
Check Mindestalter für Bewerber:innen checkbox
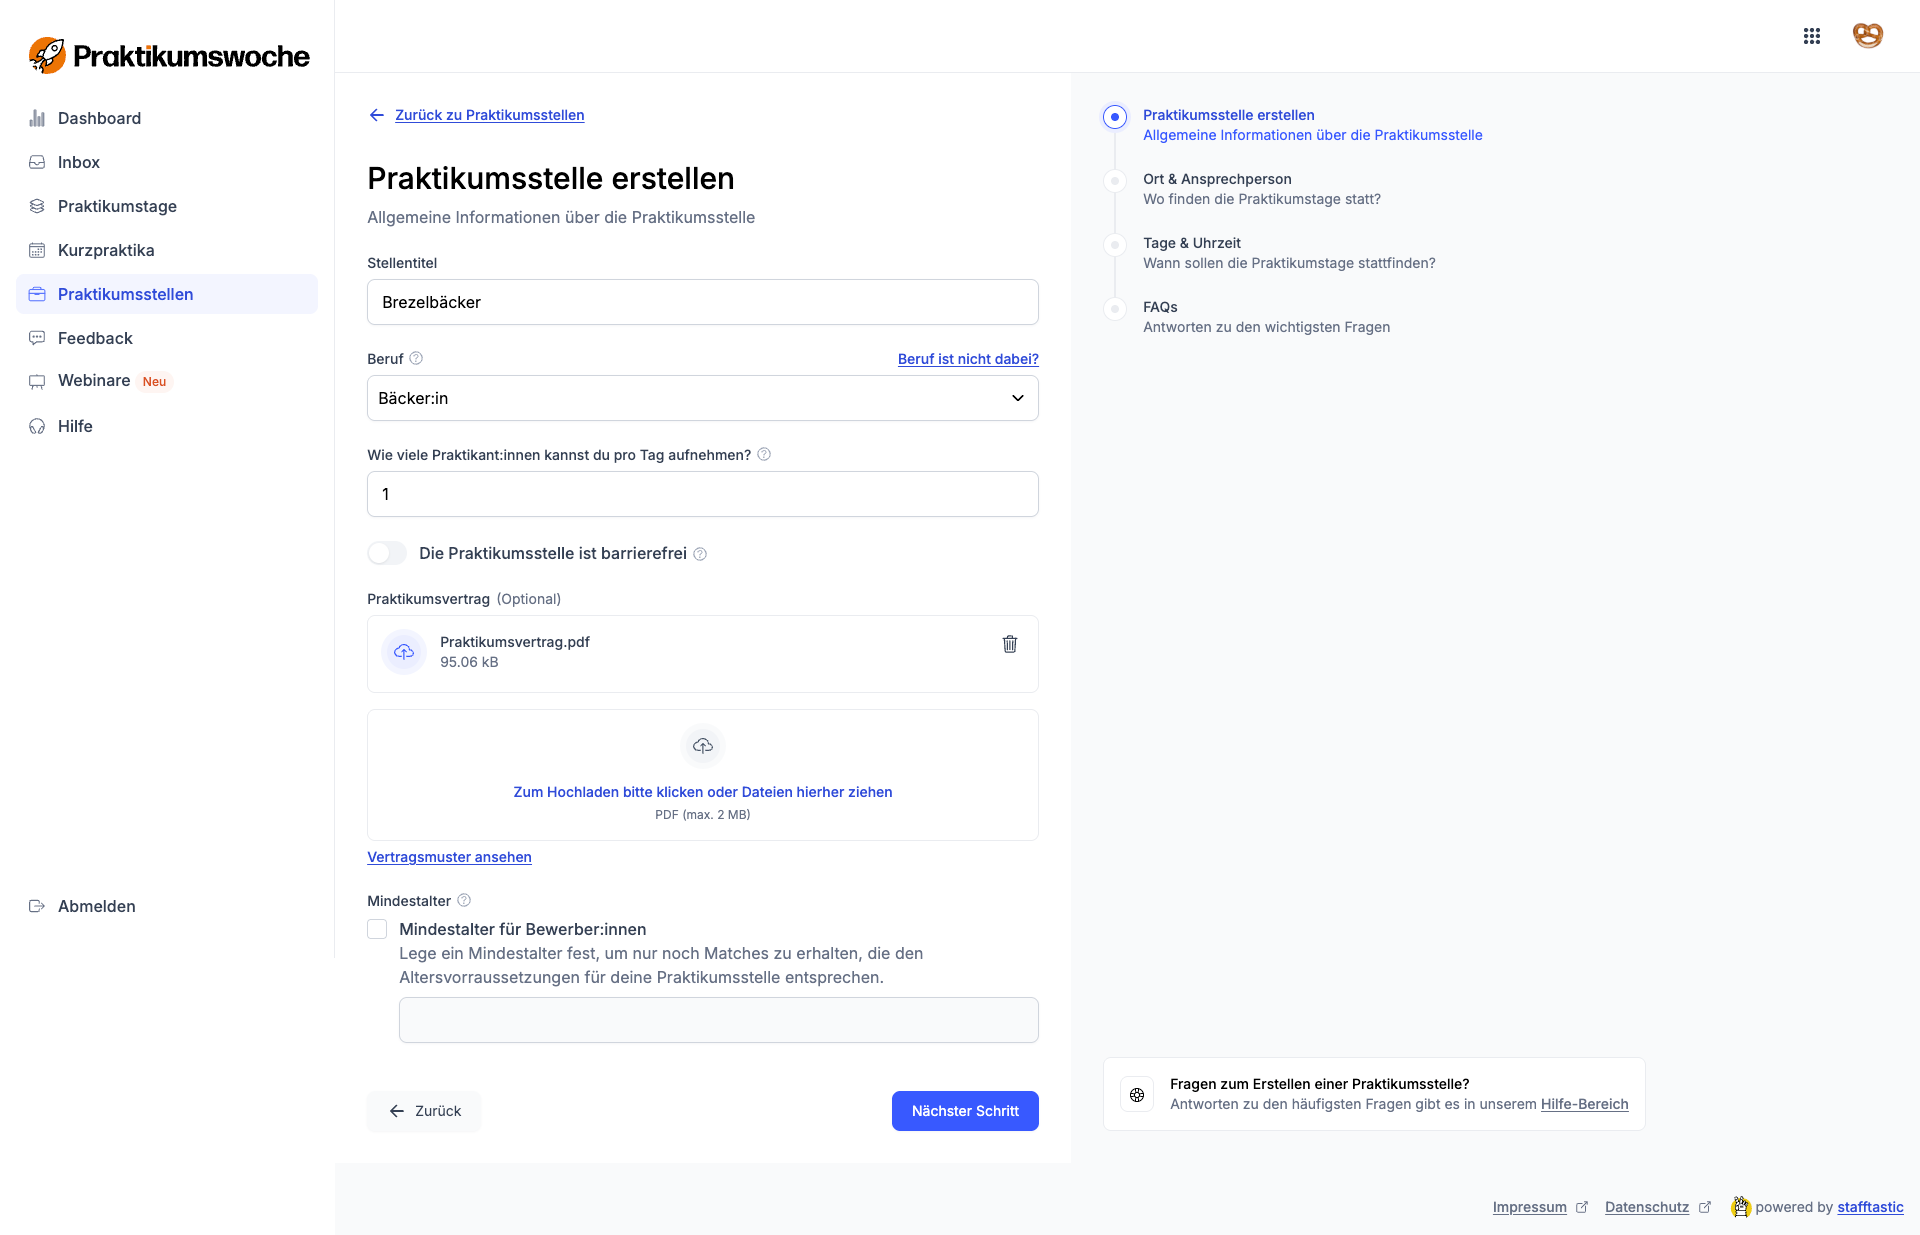click(x=377, y=929)
